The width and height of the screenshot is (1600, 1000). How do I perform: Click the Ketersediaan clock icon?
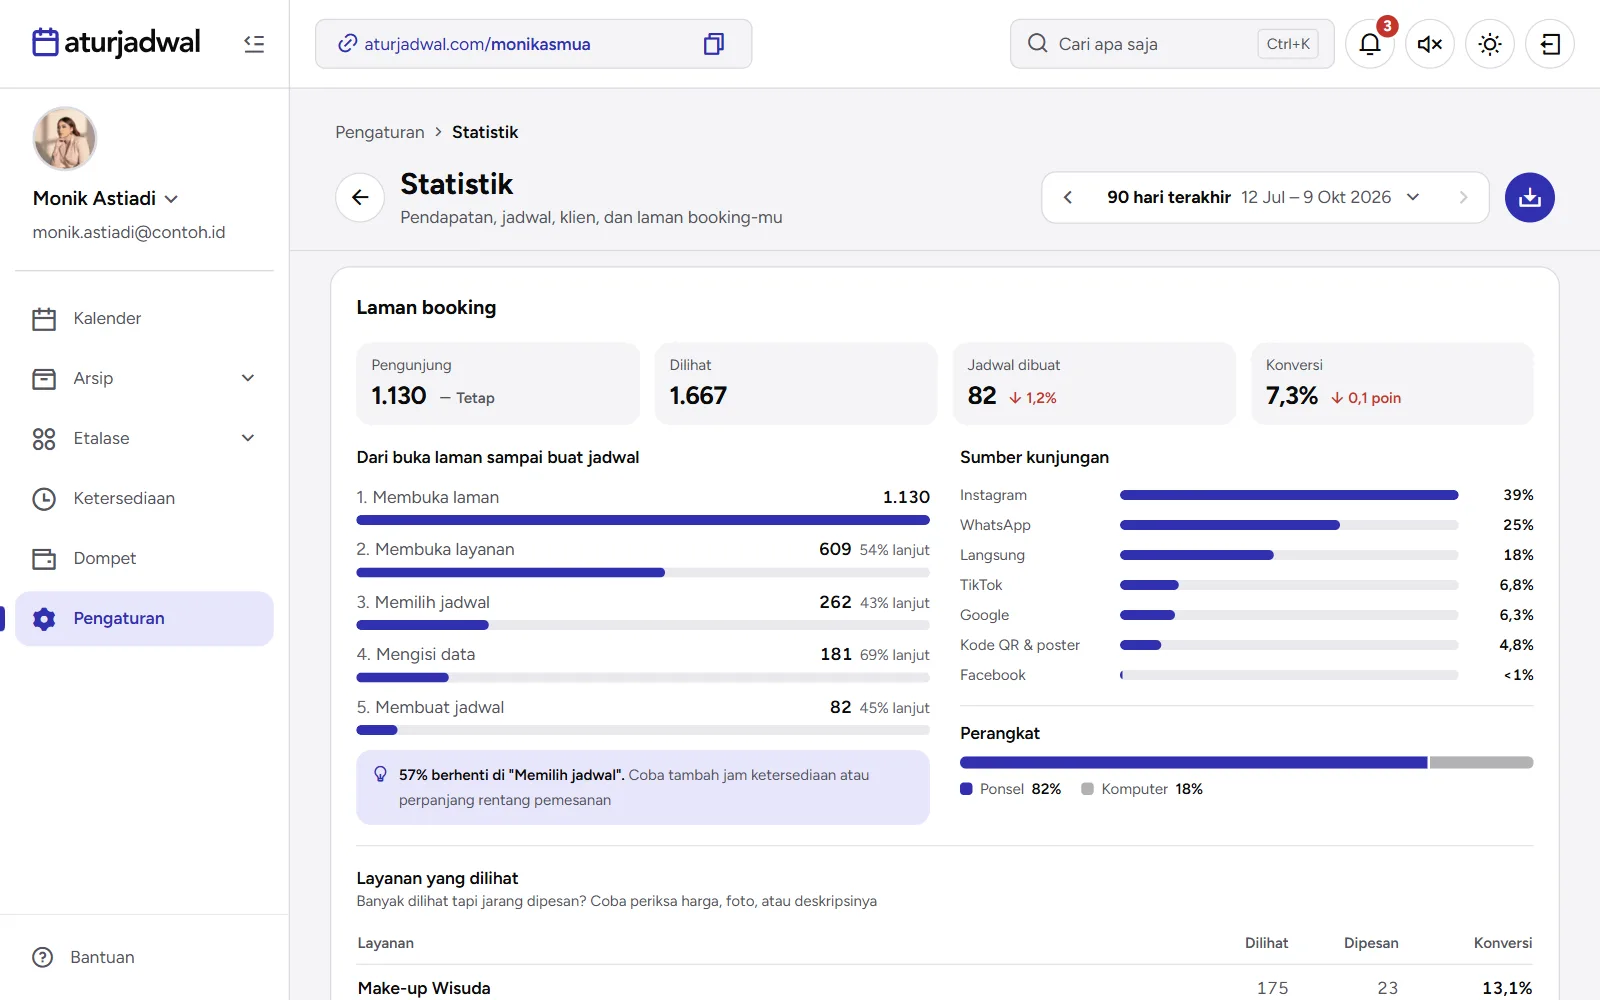[44, 498]
